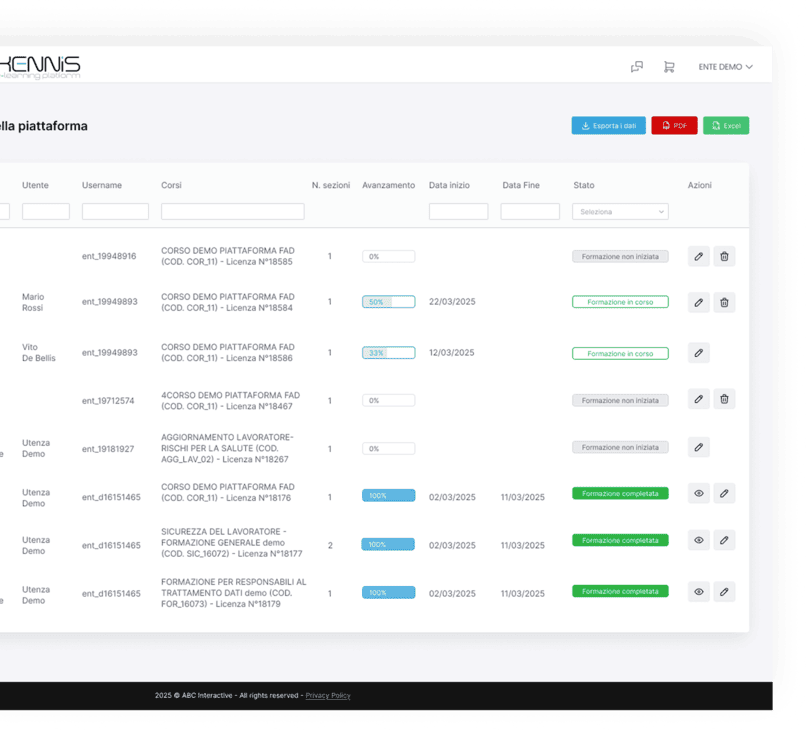Image resolution: width=806 pixels, height=731 pixels.
Task: Open the chat messages icon in header
Action: (x=637, y=67)
